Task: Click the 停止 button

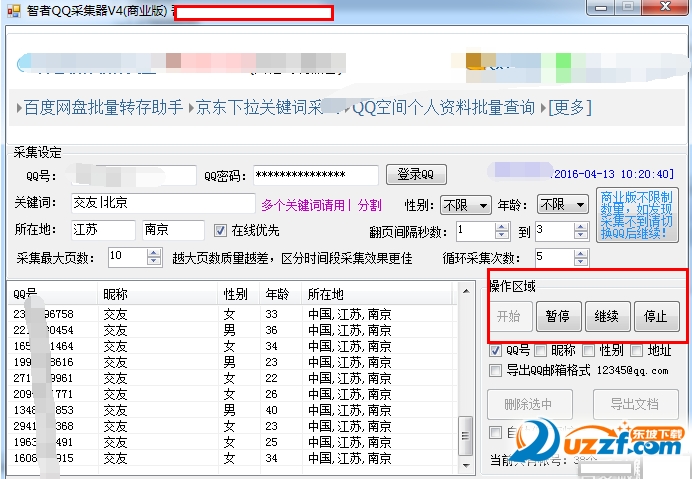Action: point(656,317)
